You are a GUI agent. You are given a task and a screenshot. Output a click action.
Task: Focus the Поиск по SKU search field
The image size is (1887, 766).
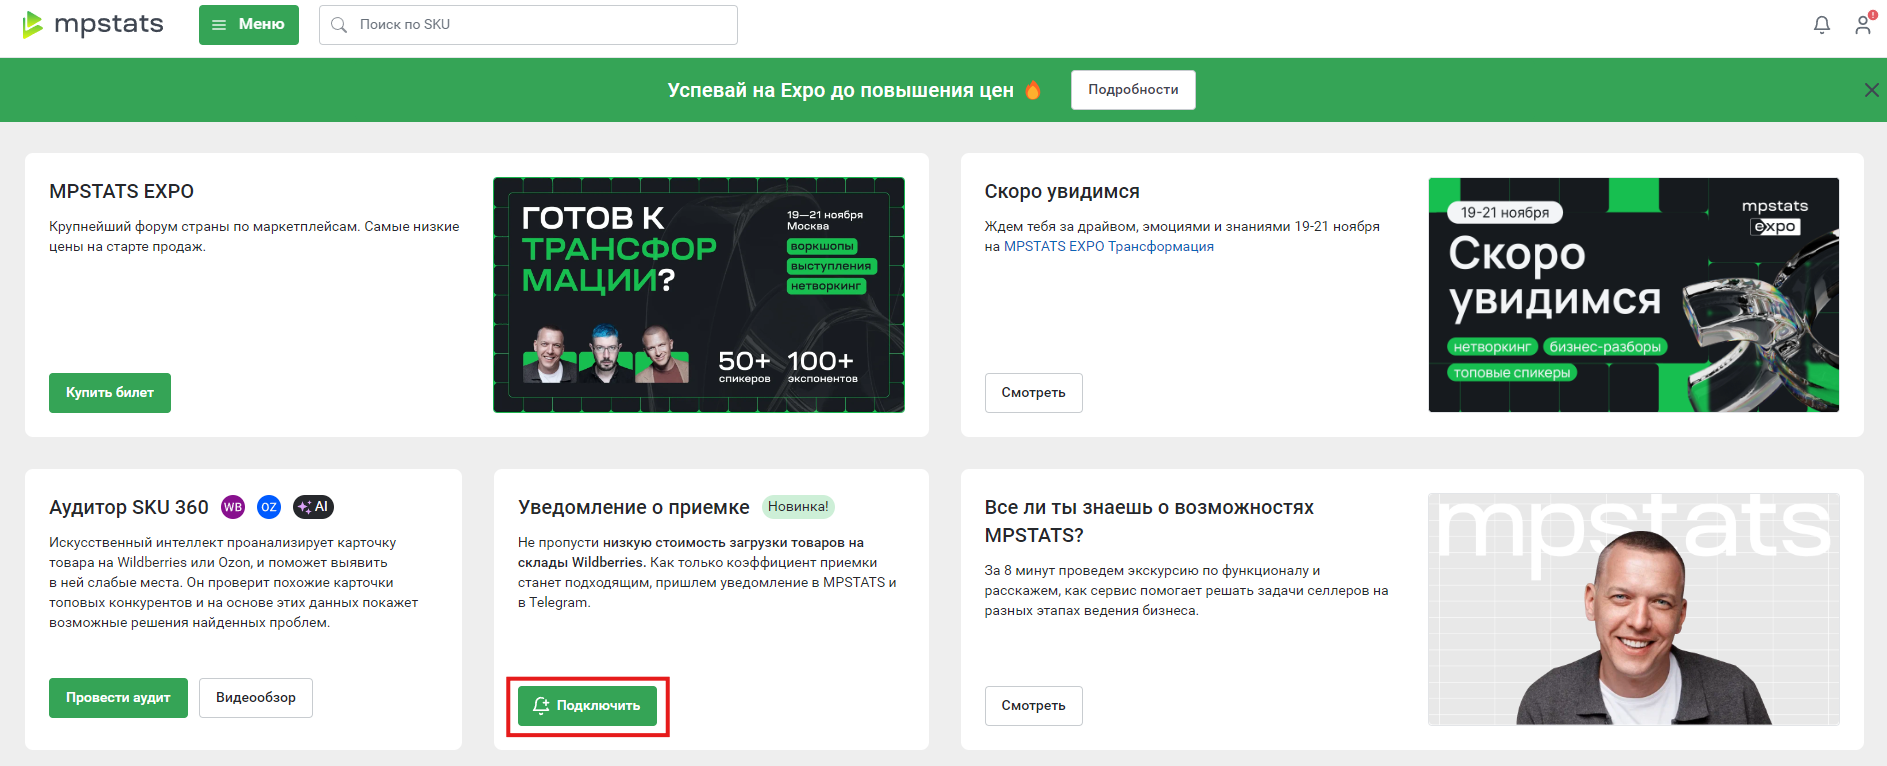click(x=528, y=25)
